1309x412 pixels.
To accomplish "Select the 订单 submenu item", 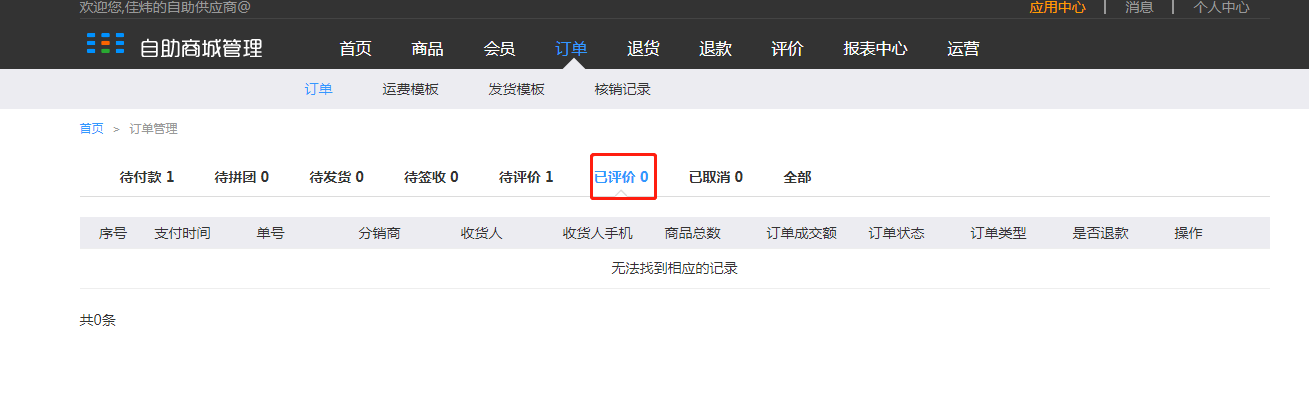I will click(319, 89).
